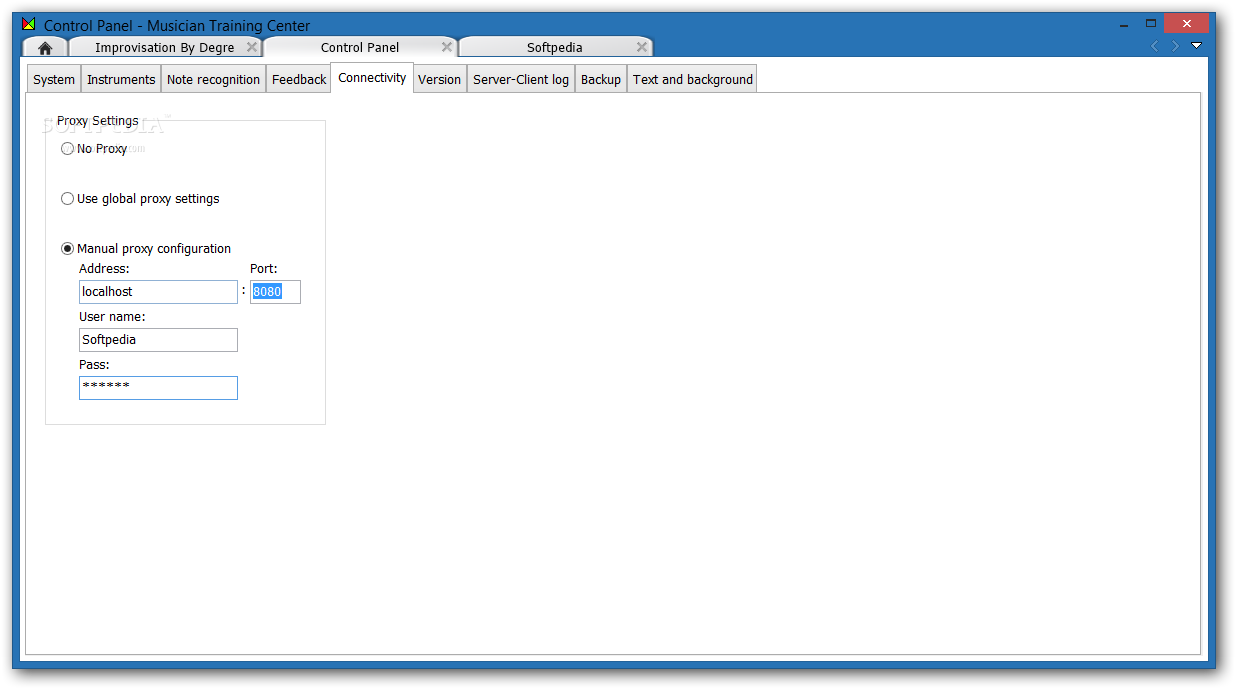Show previous tabs with left arrow
This screenshot has height=689, width=1236.
tap(1154, 46)
